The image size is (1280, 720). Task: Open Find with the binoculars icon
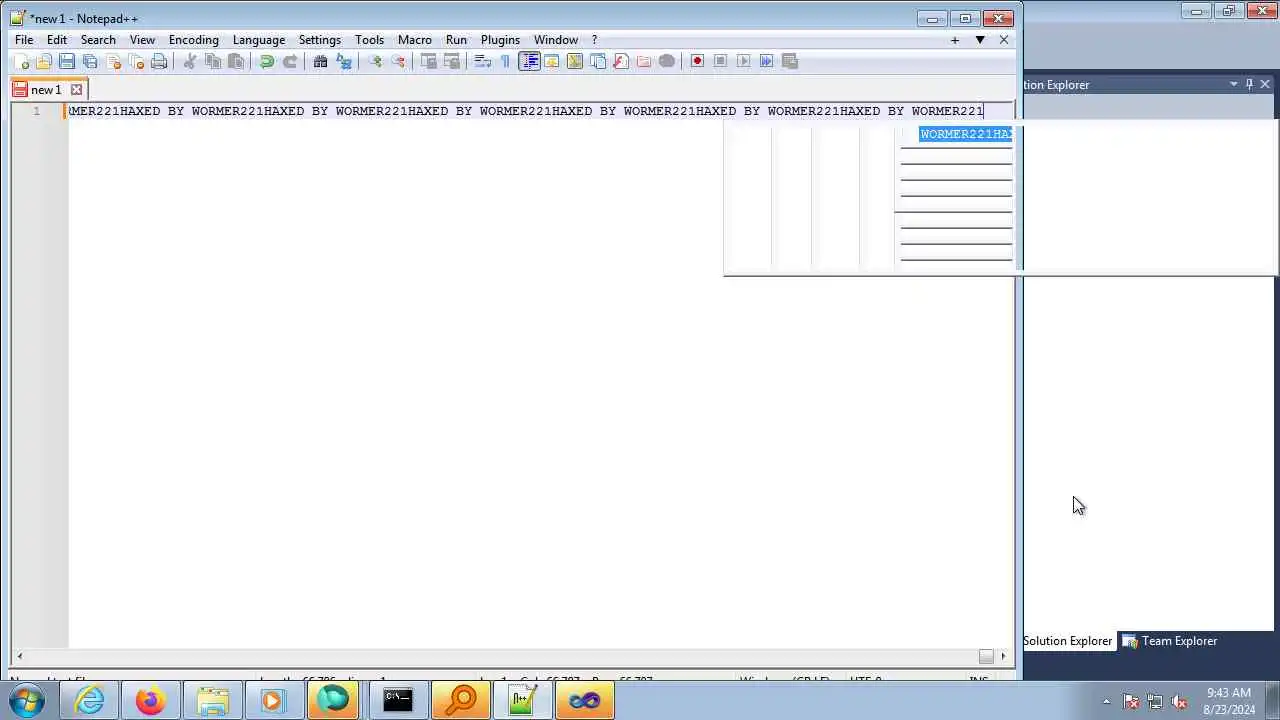pos(321,61)
